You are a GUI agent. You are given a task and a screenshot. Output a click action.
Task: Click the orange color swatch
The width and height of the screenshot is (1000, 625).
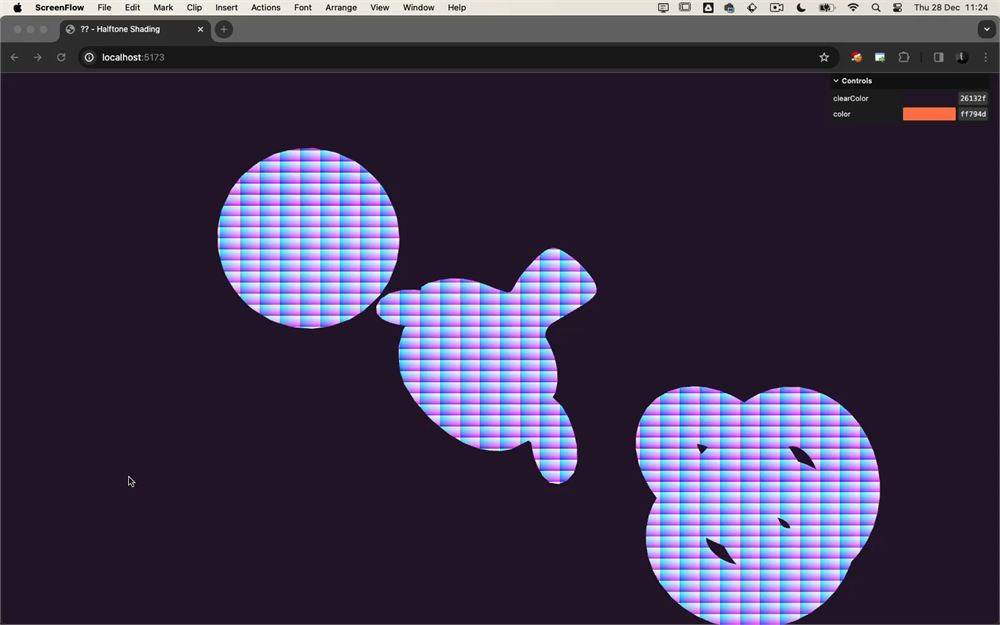point(929,114)
